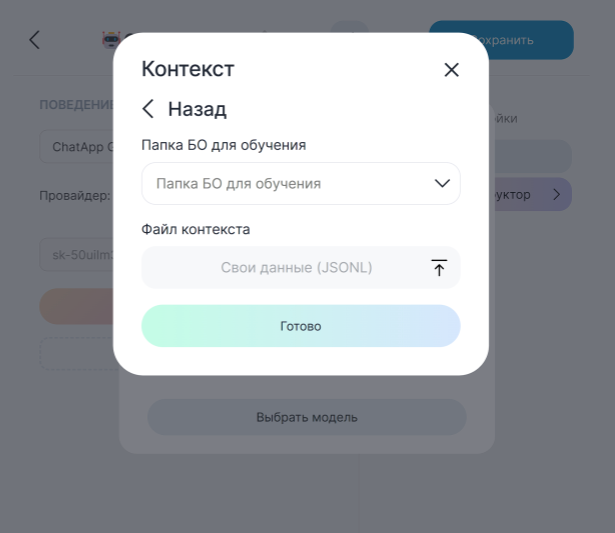Click the Провайдер label
The width and height of the screenshot is (615, 533).
click(x=75, y=196)
